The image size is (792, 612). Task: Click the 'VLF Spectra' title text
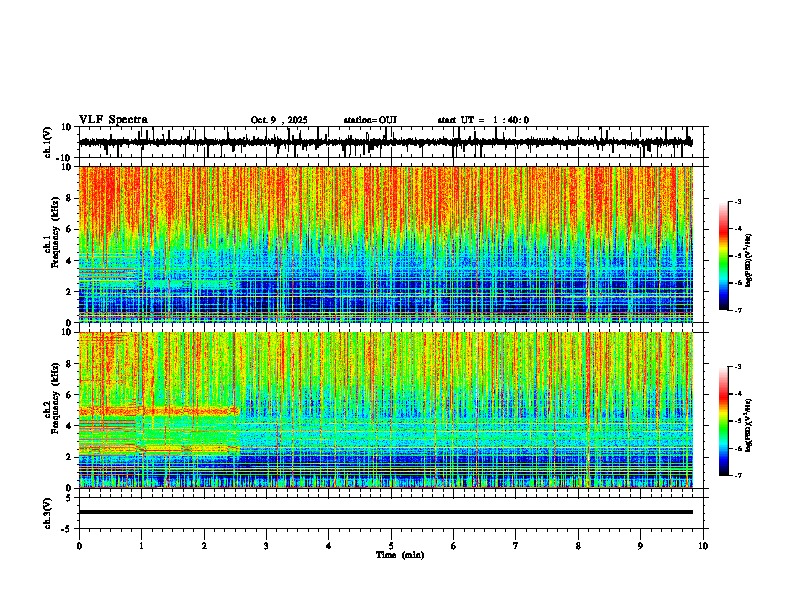point(113,119)
